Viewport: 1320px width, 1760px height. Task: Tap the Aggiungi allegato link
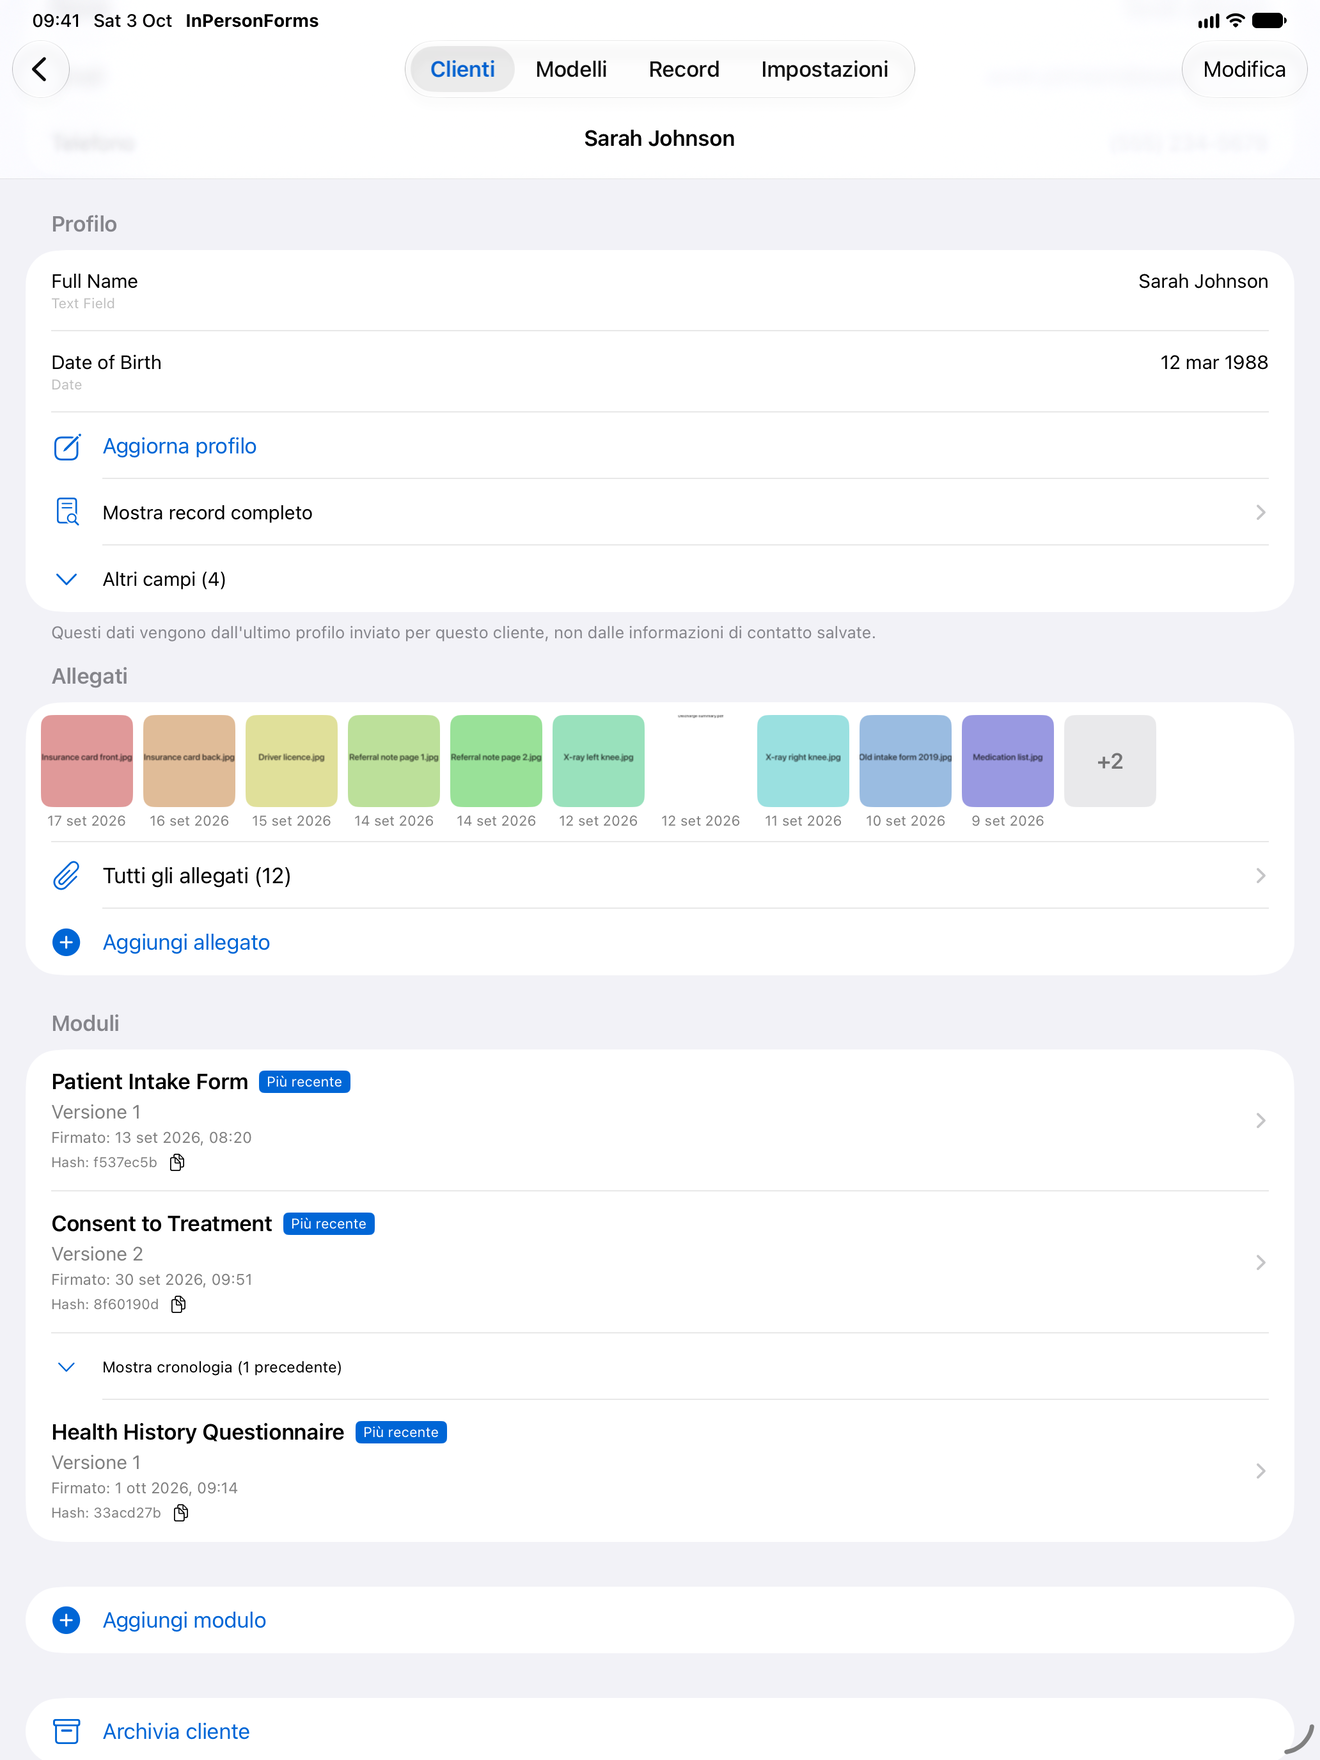tap(186, 942)
